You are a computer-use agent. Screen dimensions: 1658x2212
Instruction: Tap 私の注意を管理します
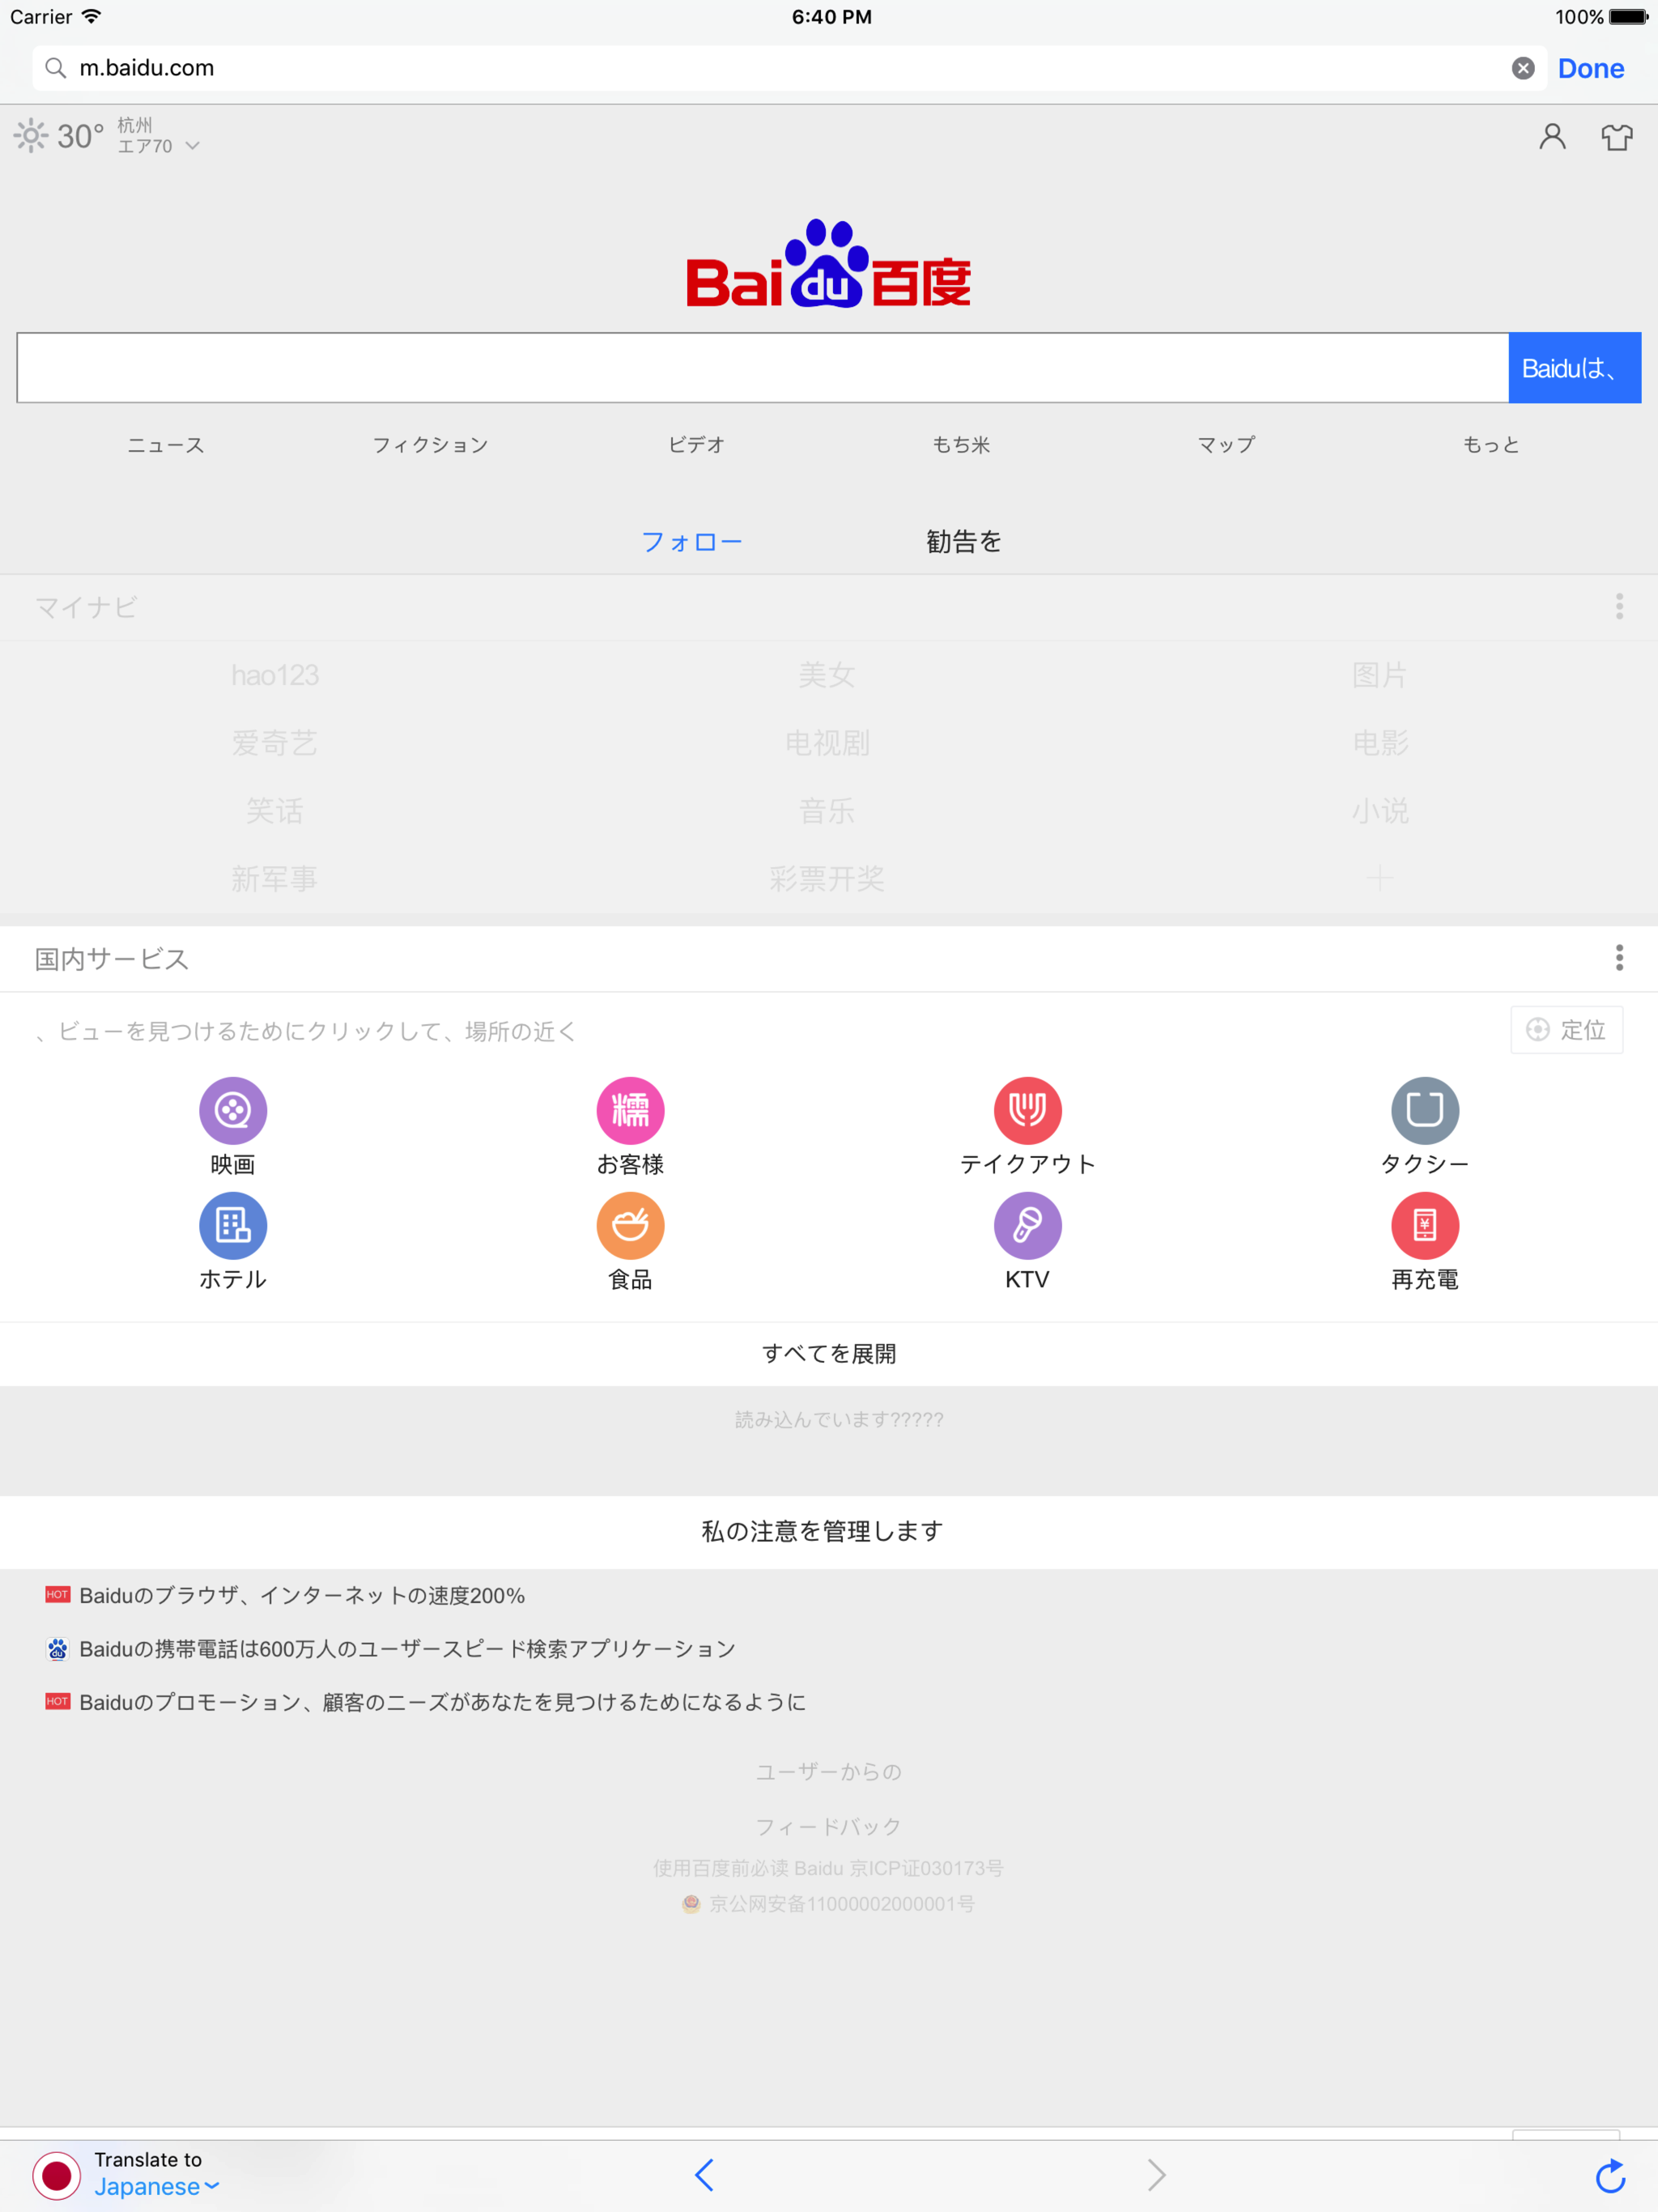[x=822, y=1532]
